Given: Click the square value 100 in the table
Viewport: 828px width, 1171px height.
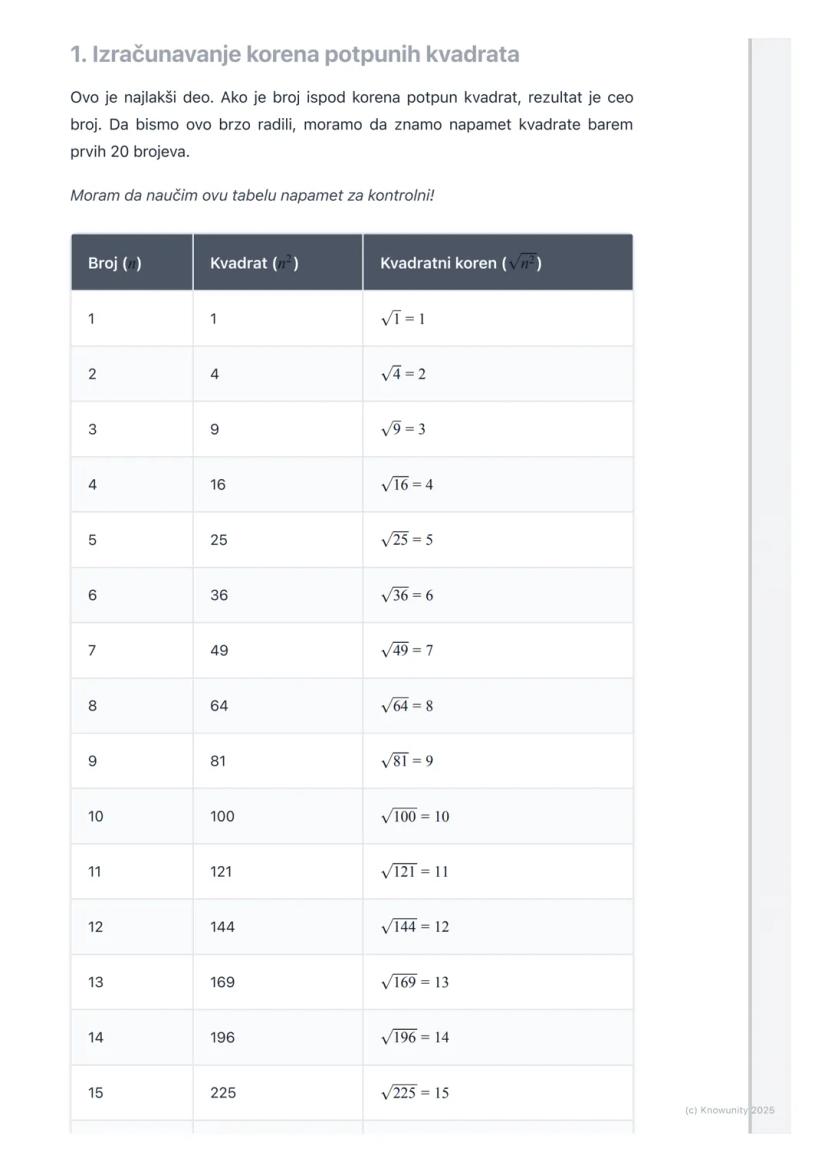Looking at the screenshot, I should [x=222, y=816].
